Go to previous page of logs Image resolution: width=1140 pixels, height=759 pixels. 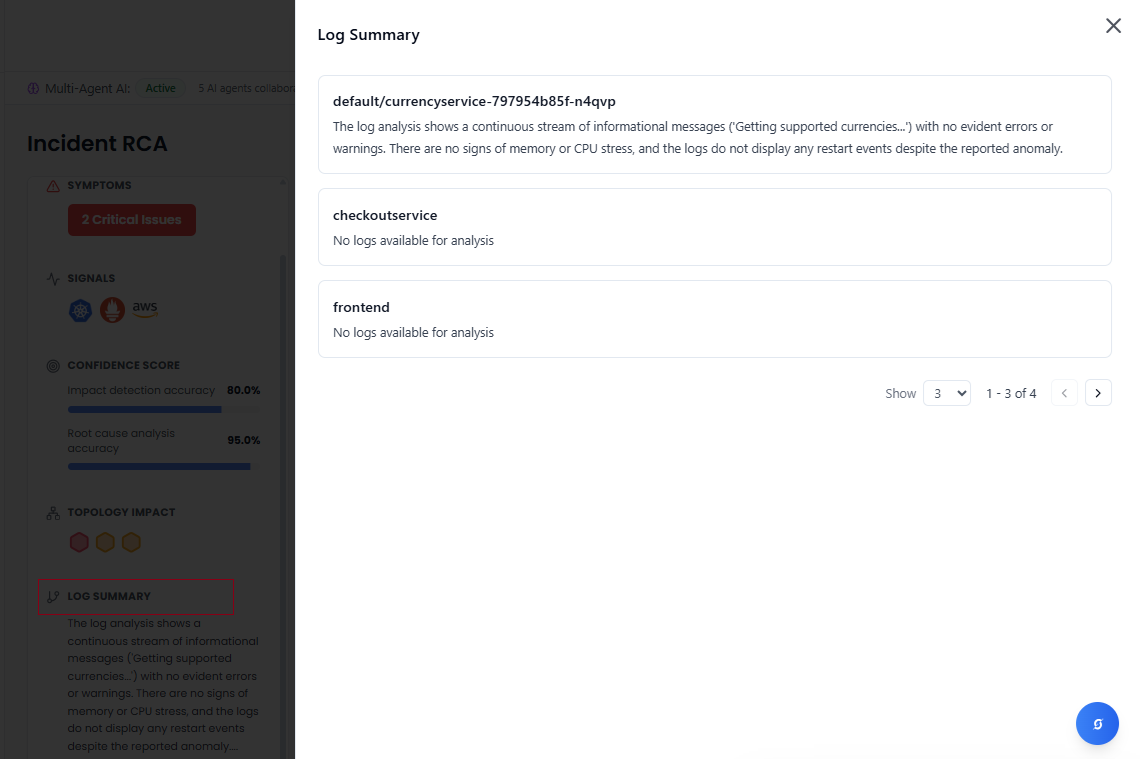(1064, 393)
